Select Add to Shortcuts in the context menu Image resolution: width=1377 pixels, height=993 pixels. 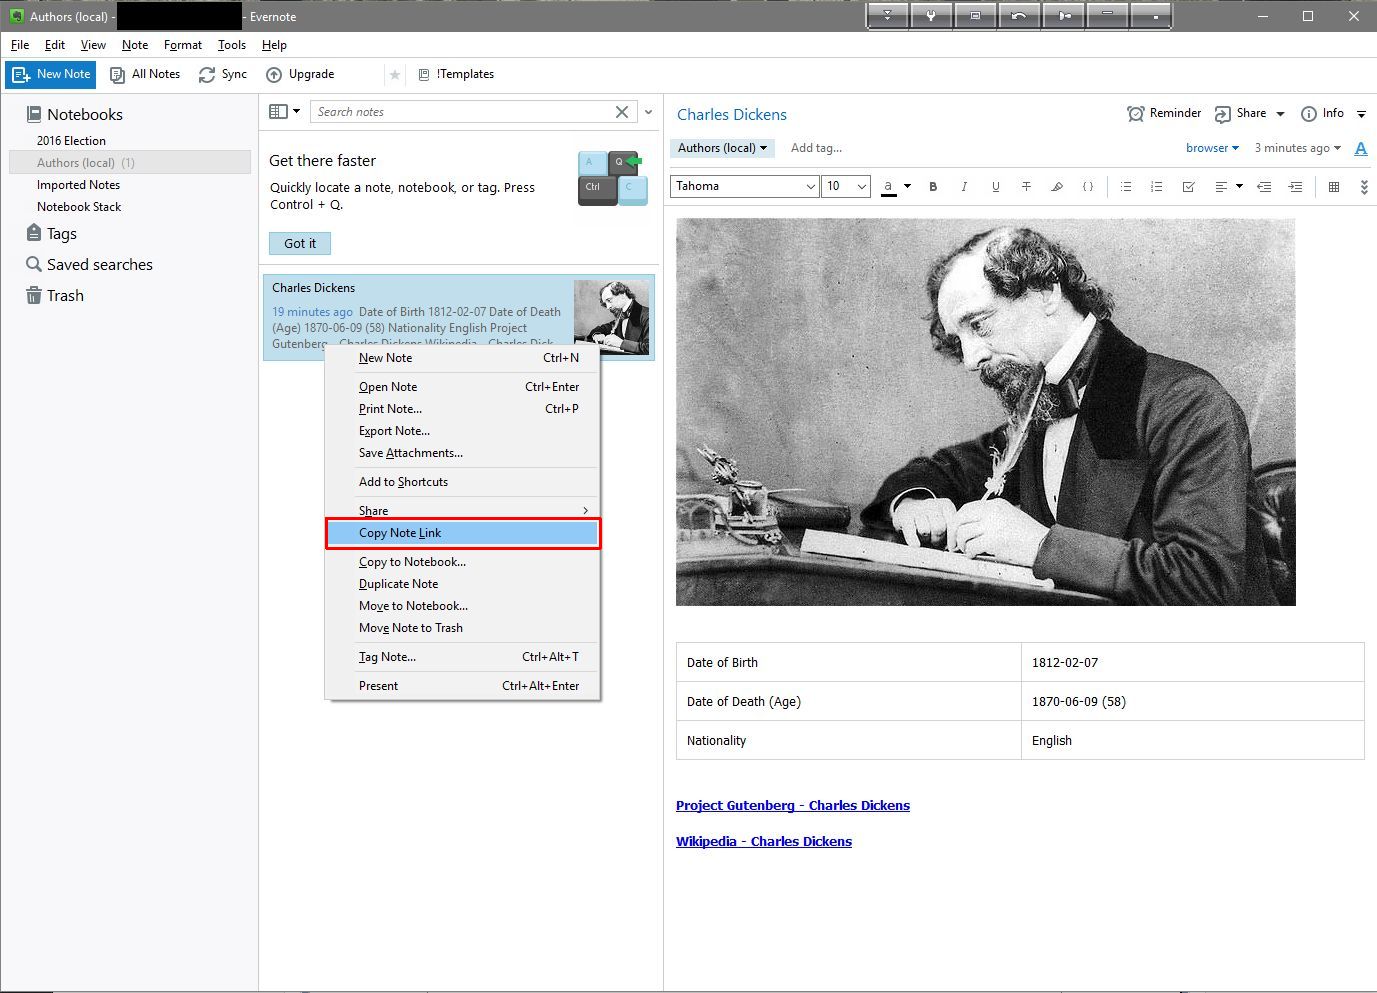click(x=463, y=482)
